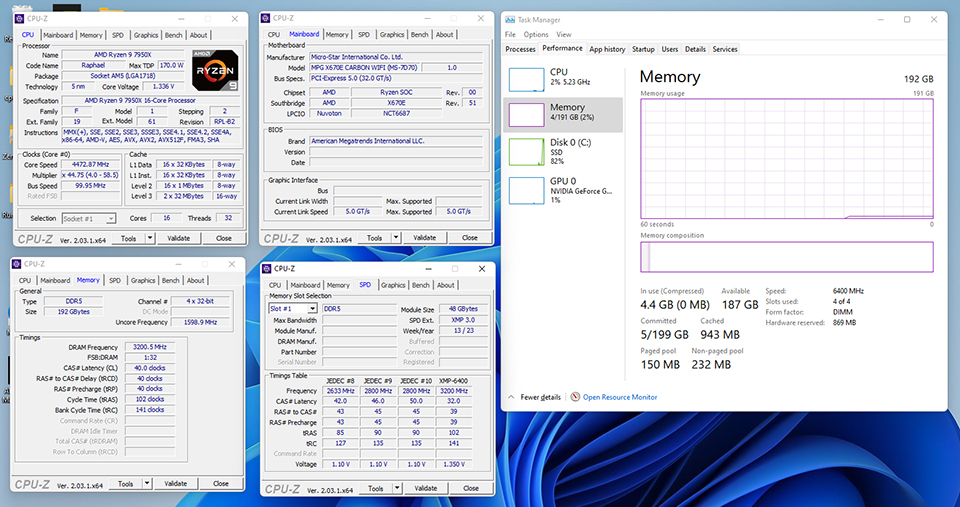Open Tools dropdown arrow in Memory window

[146, 483]
